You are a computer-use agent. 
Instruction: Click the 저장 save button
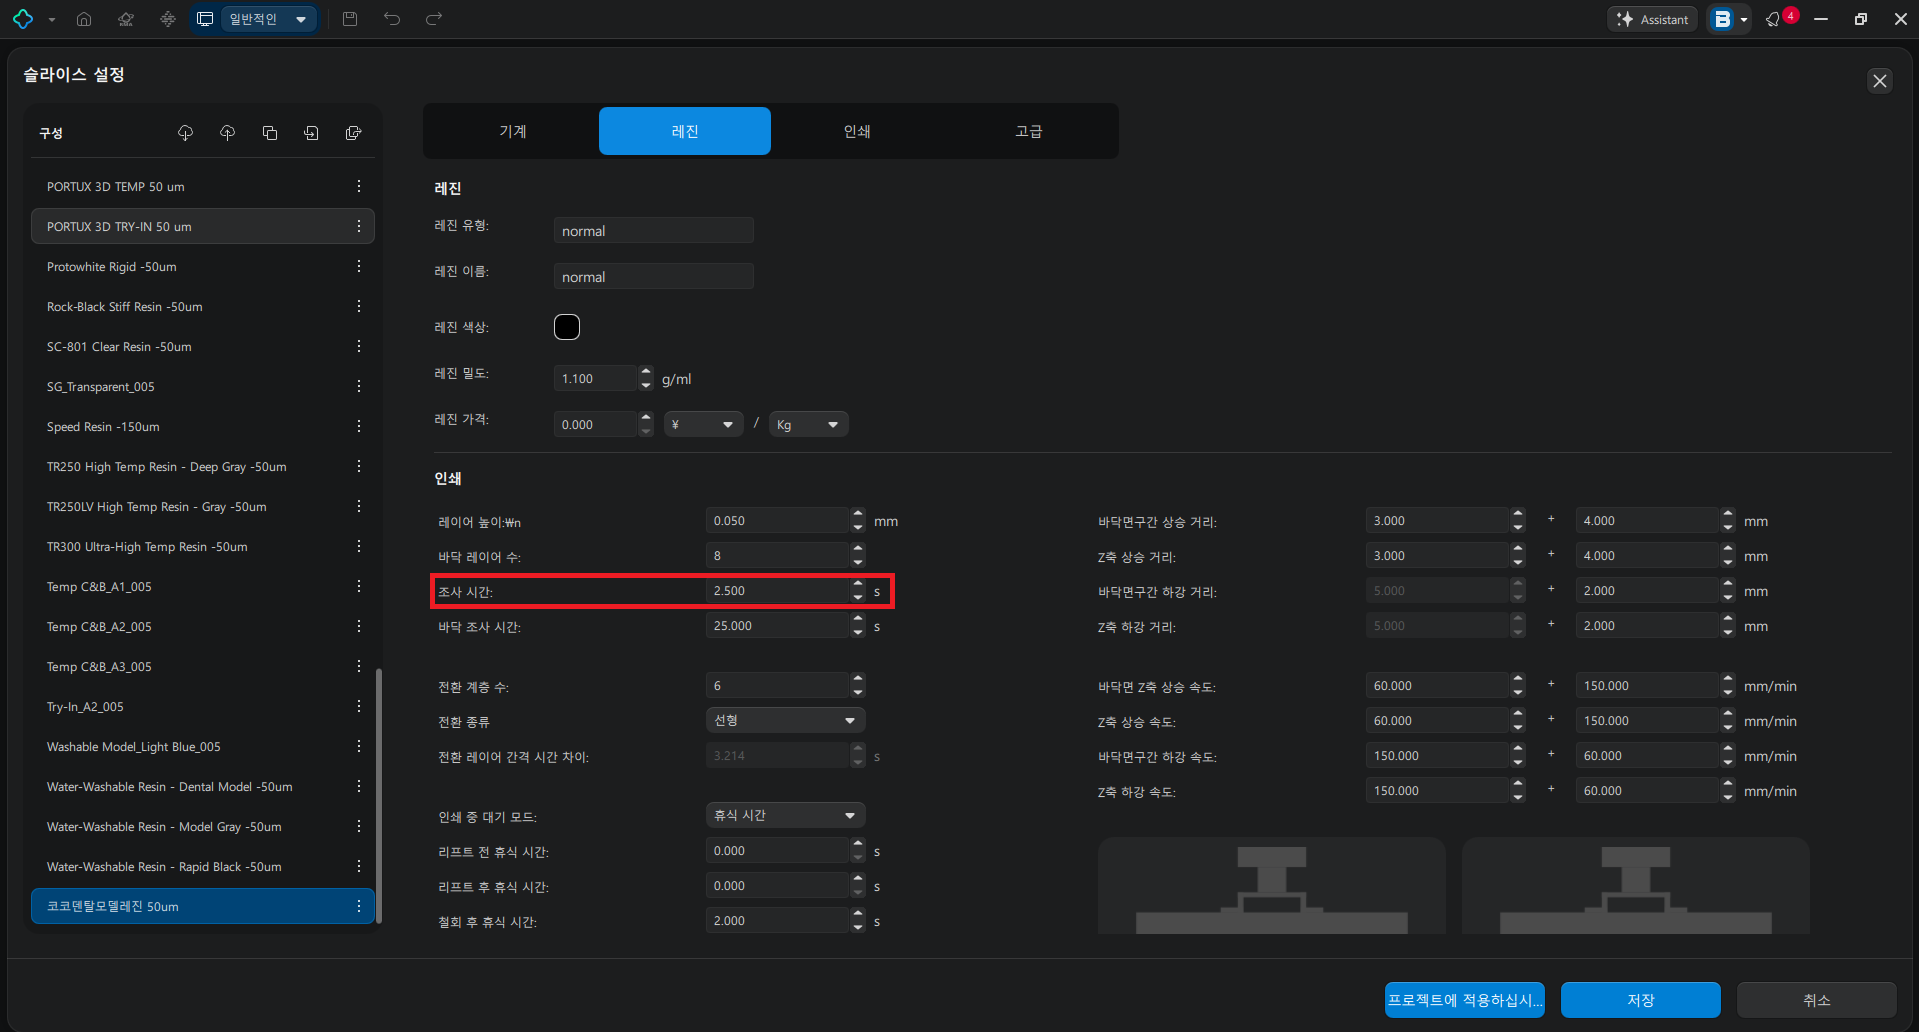pyautogui.click(x=1641, y=1000)
